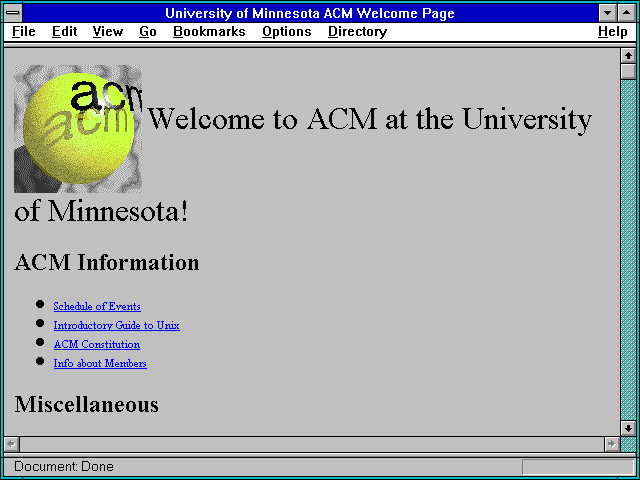The height and width of the screenshot is (480, 640).
Task: Click the vertical scrollbar thumb
Action: [x=628, y=71]
